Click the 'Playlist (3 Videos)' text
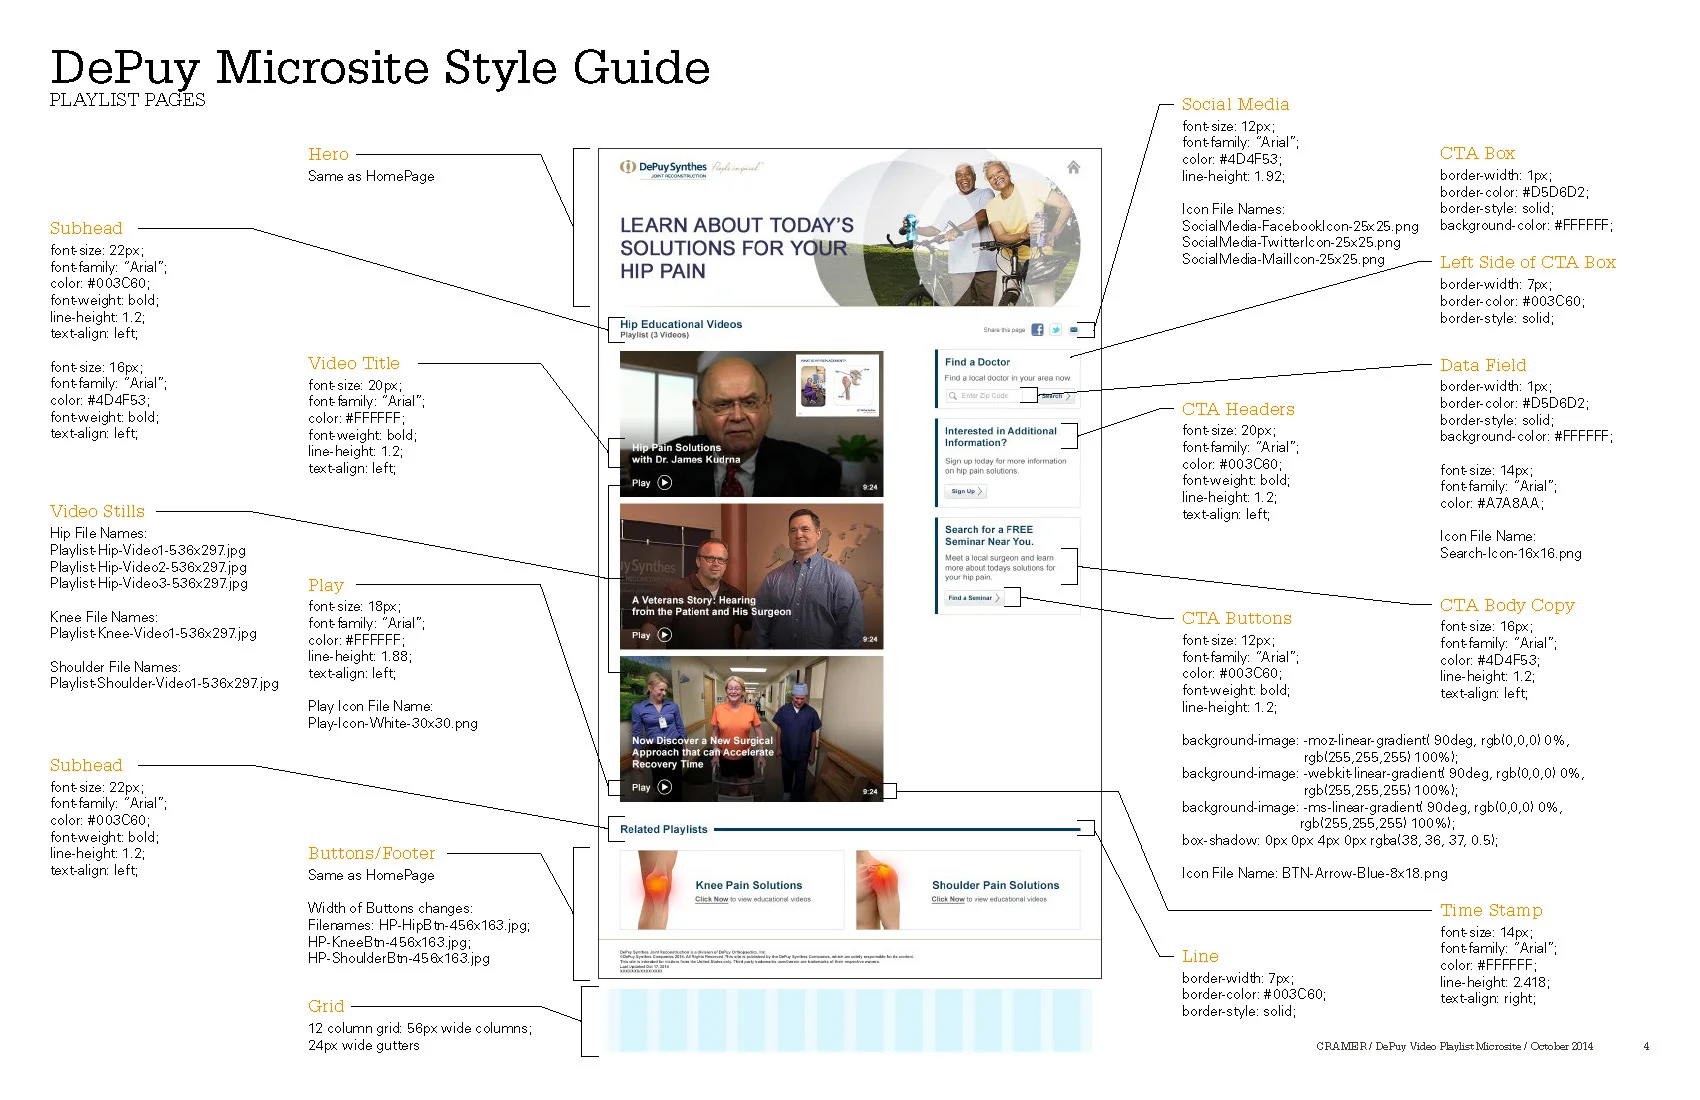The height and width of the screenshot is (1100, 1700). click(654, 335)
